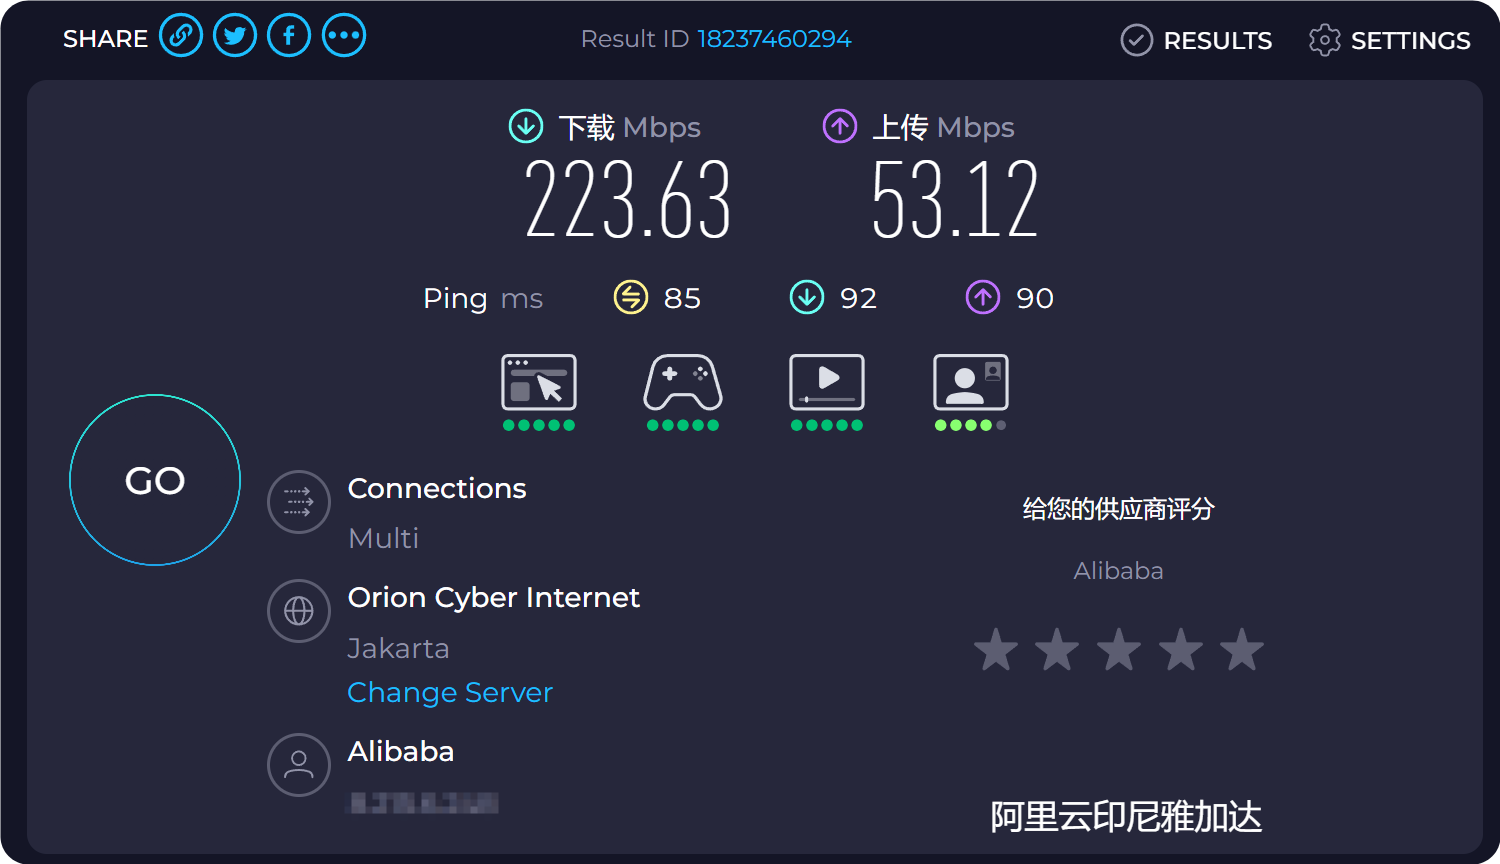Share result on Twitter
Image resolution: width=1500 pixels, height=864 pixels.
pos(235,37)
